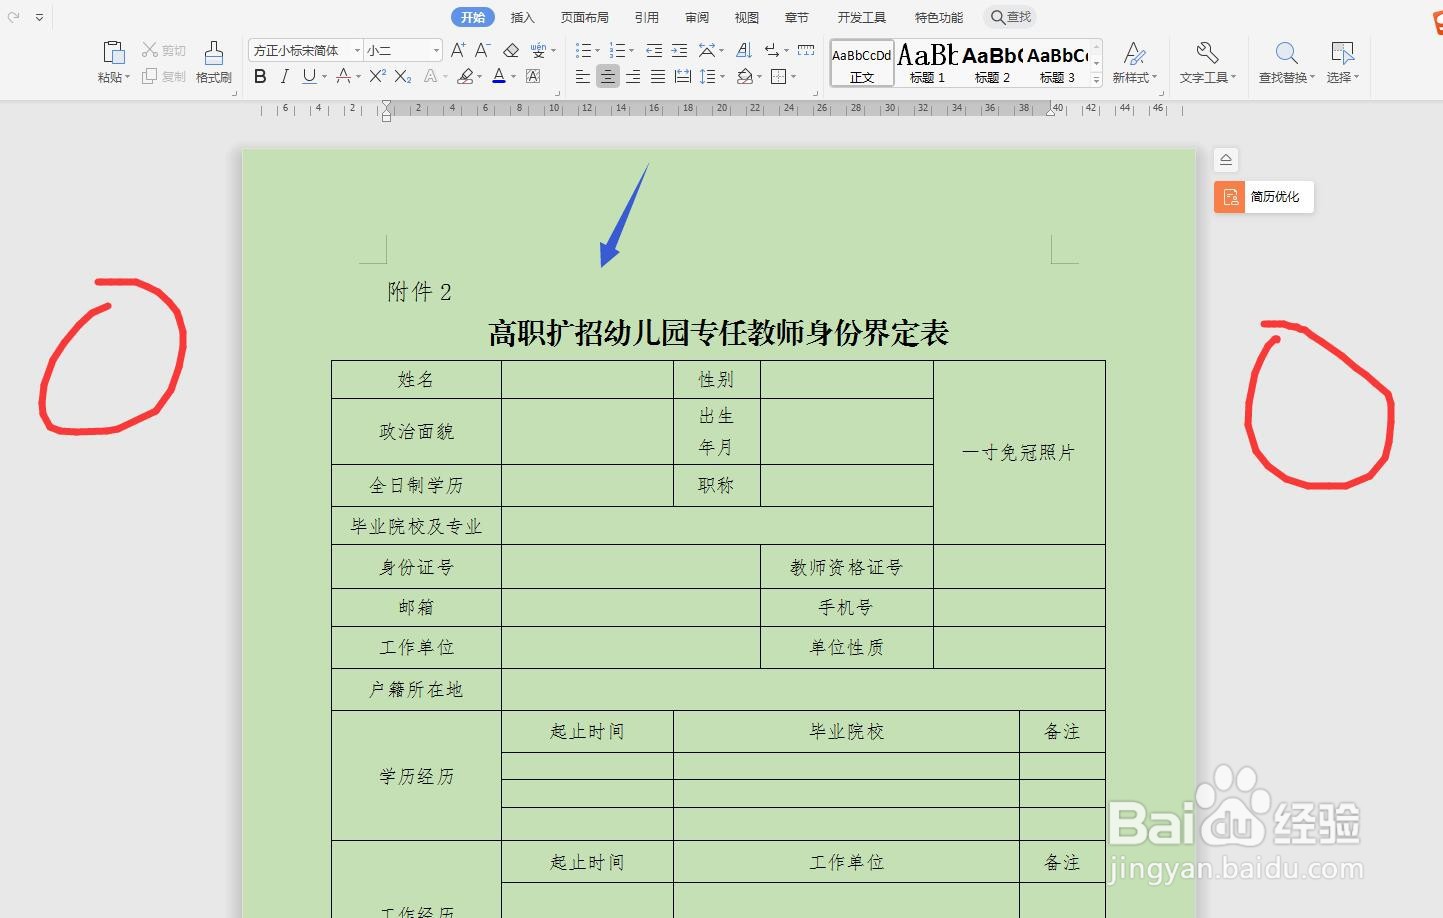The width and height of the screenshot is (1443, 918).
Task: Click the increase indent icon
Action: [x=679, y=50]
